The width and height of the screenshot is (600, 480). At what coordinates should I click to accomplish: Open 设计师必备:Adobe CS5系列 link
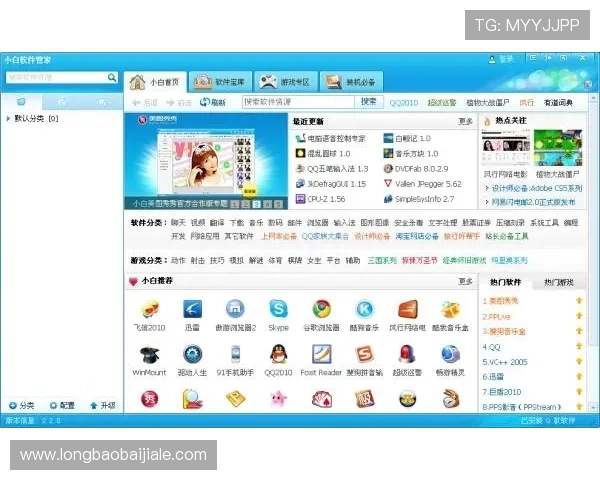coord(537,188)
